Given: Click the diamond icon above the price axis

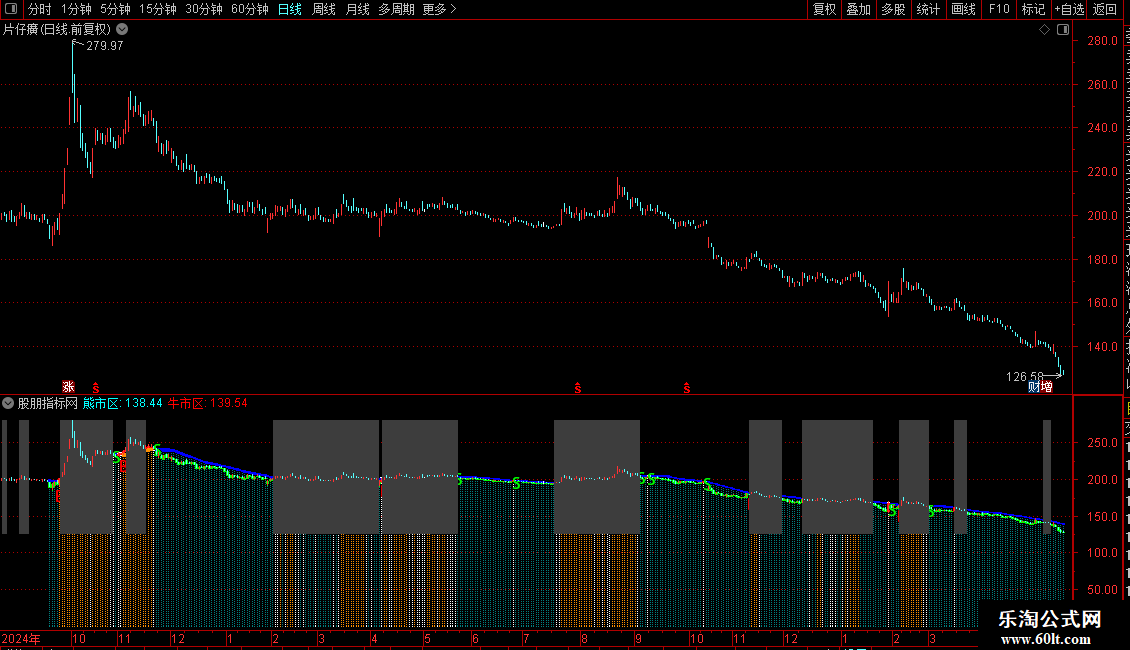Looking at the screenshot, I should (1044, 30).
